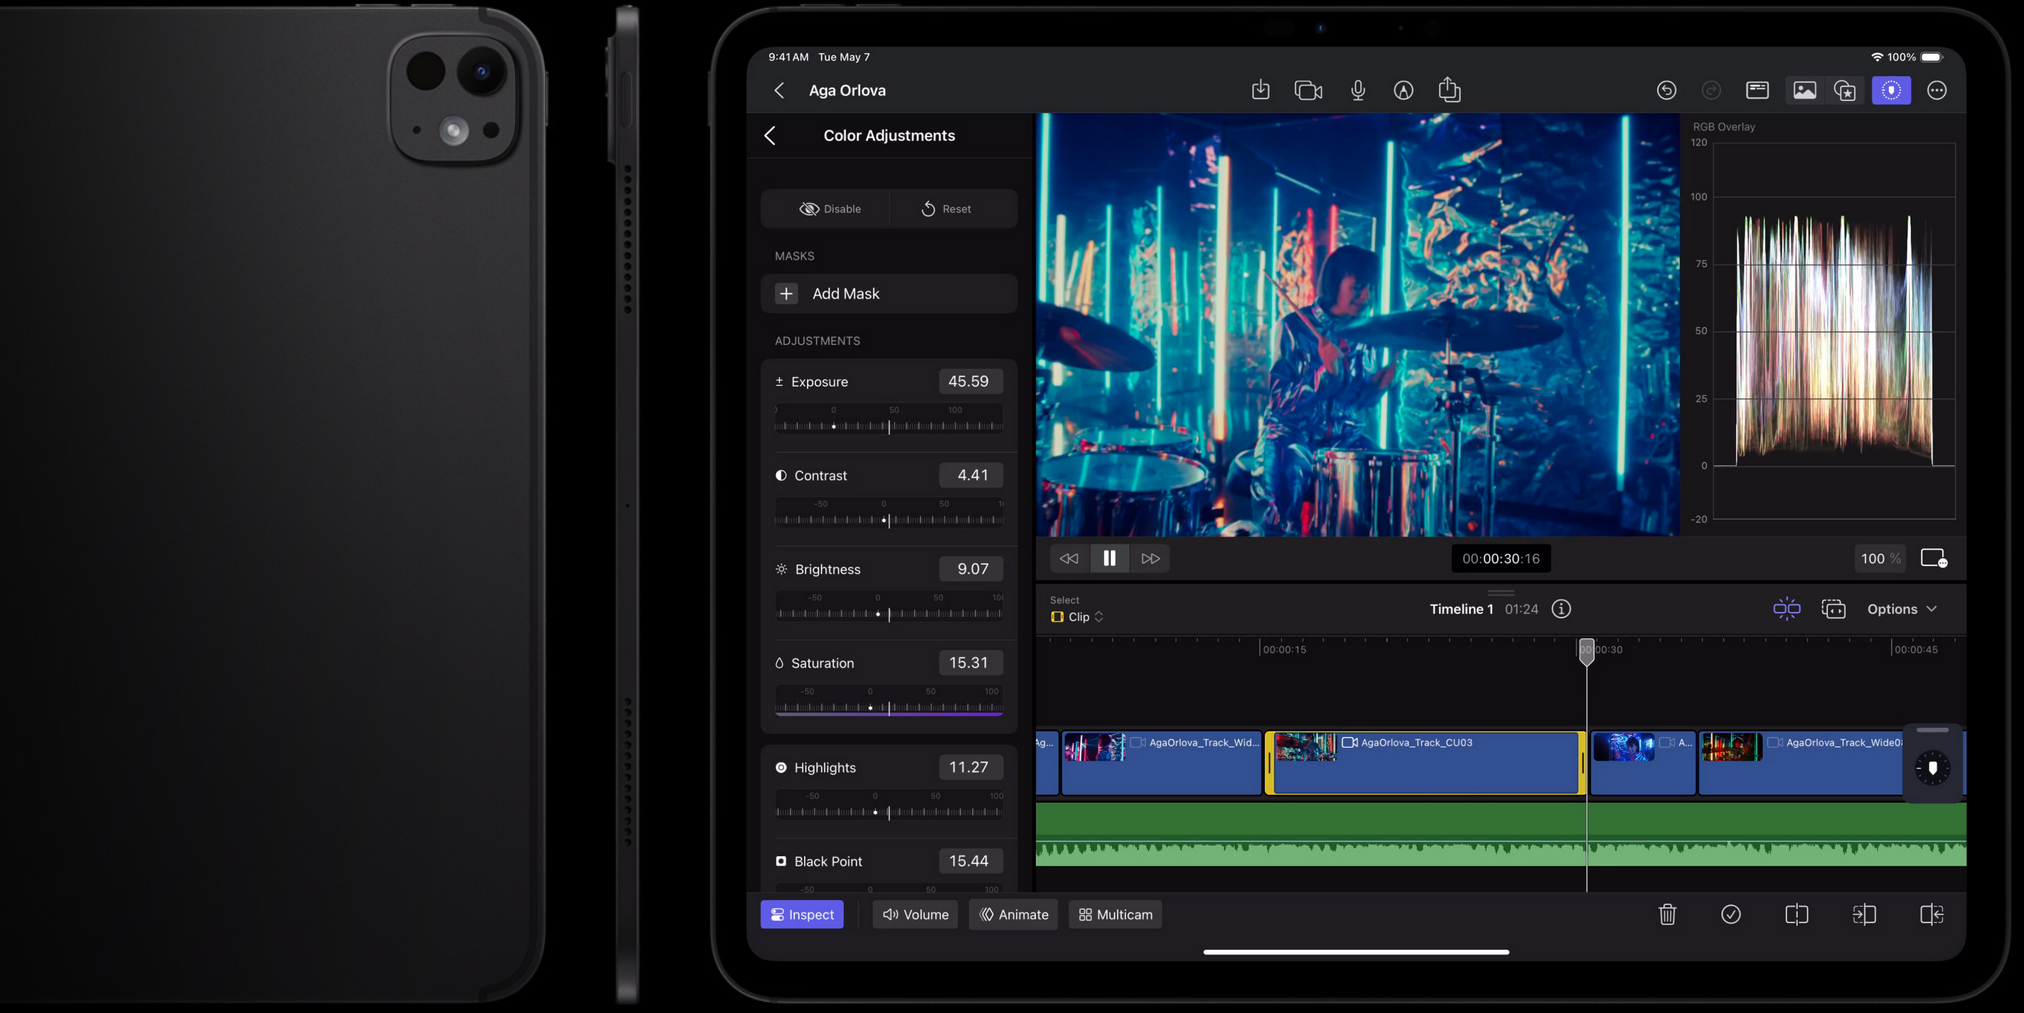The height and width of the screenshot is (1013, 2024).
Task: Click the Add Mask button
Action: pyautogui.click(x=888, y=294)
